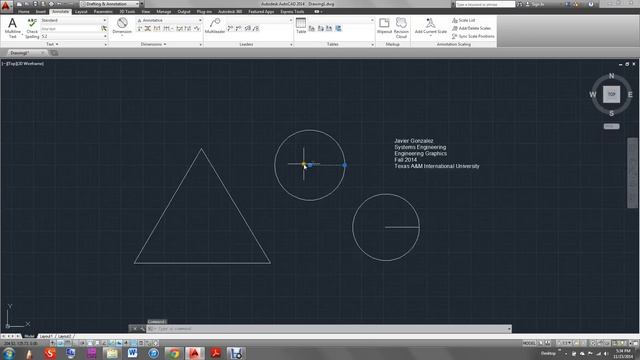Open the 5.2 text height dropdown
The height and width of the screenshot is (360, 640).
point(105,36)
